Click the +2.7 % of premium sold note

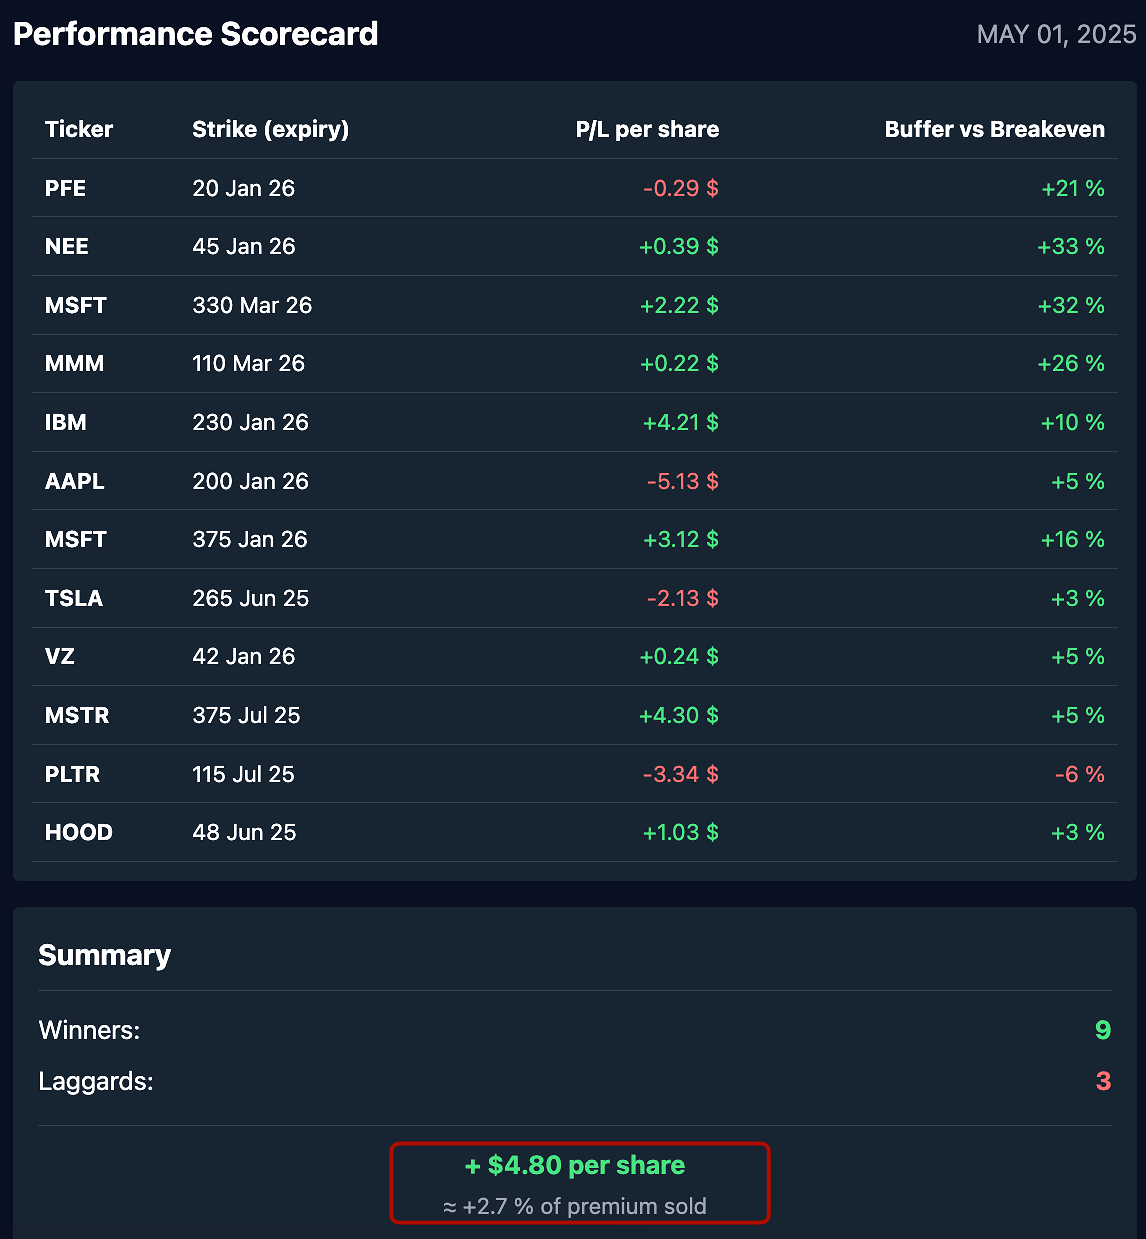tap(575, 1206)
